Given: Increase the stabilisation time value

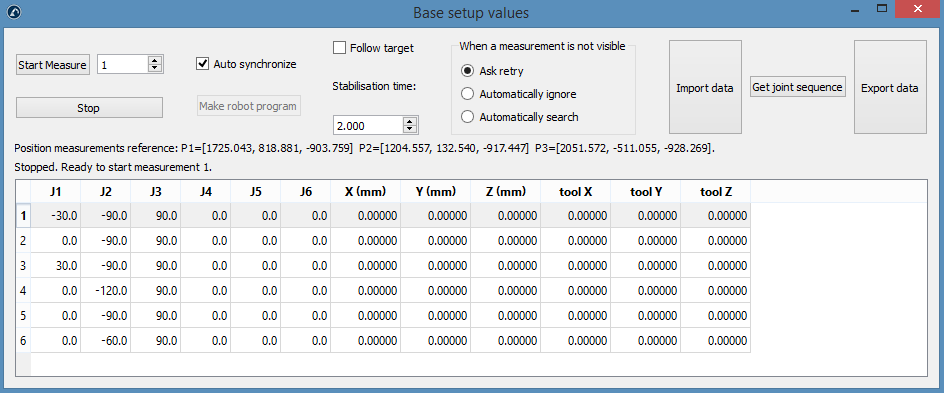Looking at the screenshot, I should click(x=410, y=122).
